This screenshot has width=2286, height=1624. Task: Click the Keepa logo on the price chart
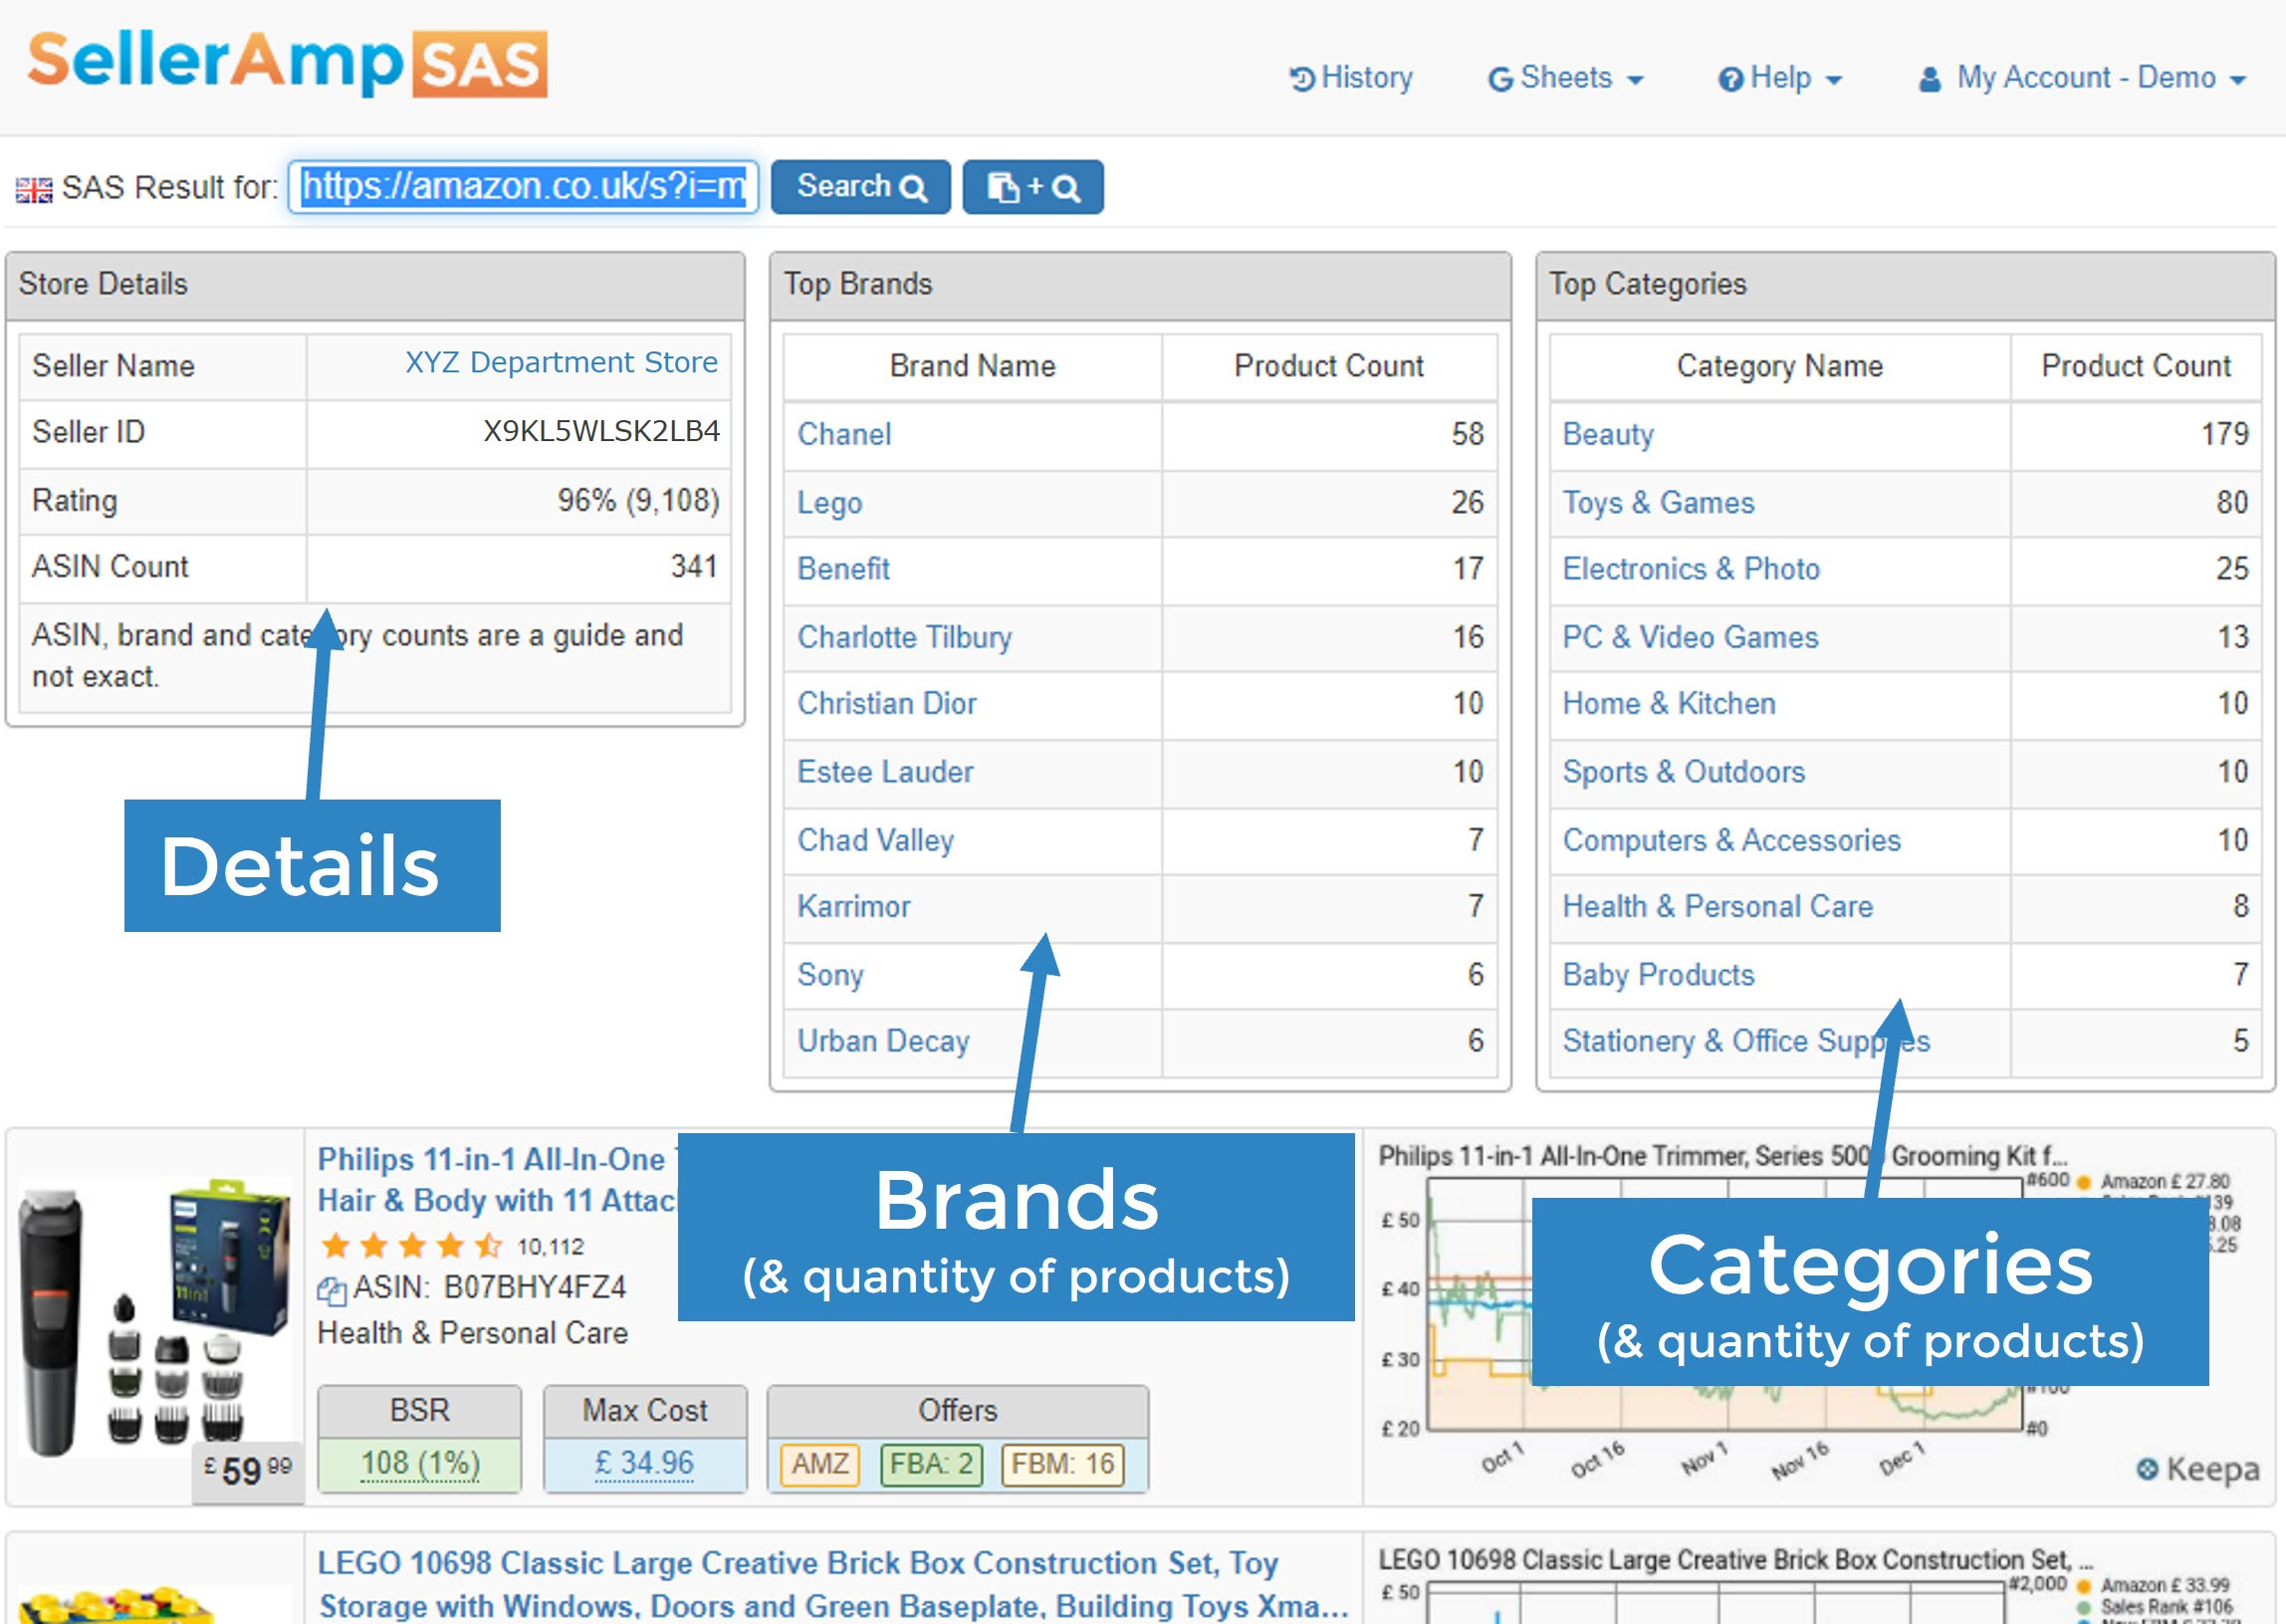(x=2197, y=1468)
